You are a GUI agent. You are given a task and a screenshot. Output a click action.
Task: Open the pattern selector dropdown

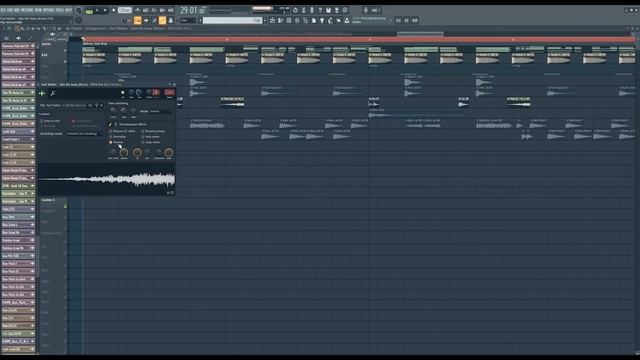pos(232,20)
